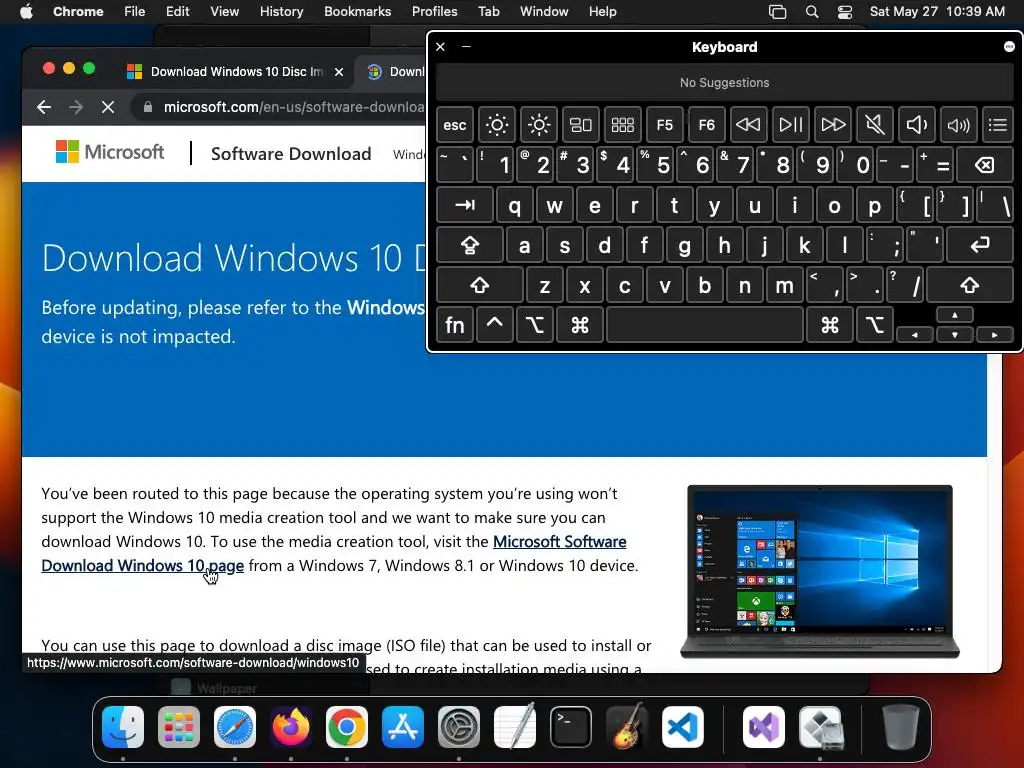The height and width of the screenshot is (768, 1024).
Task: Tap the brightness down key on virtual keyboard
Action: tap(496, 125)
